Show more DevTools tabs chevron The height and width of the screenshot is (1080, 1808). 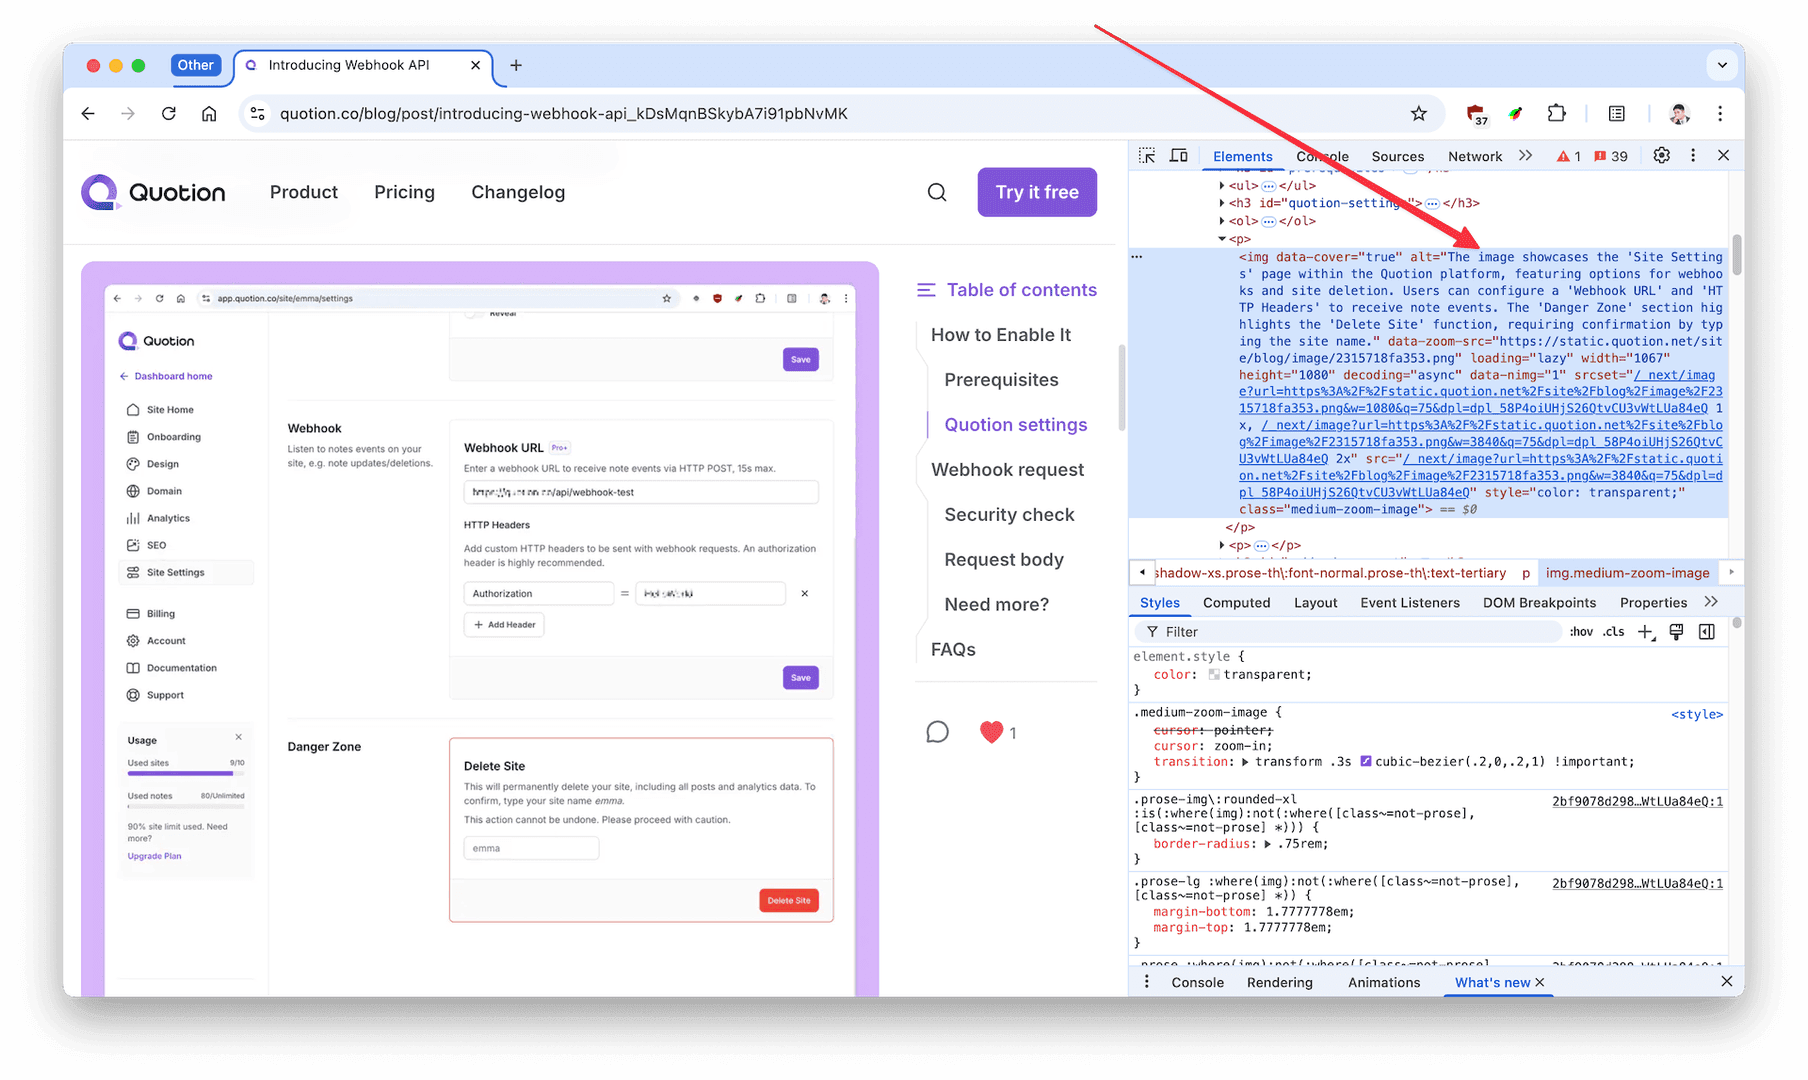[x=1525, y=156]
